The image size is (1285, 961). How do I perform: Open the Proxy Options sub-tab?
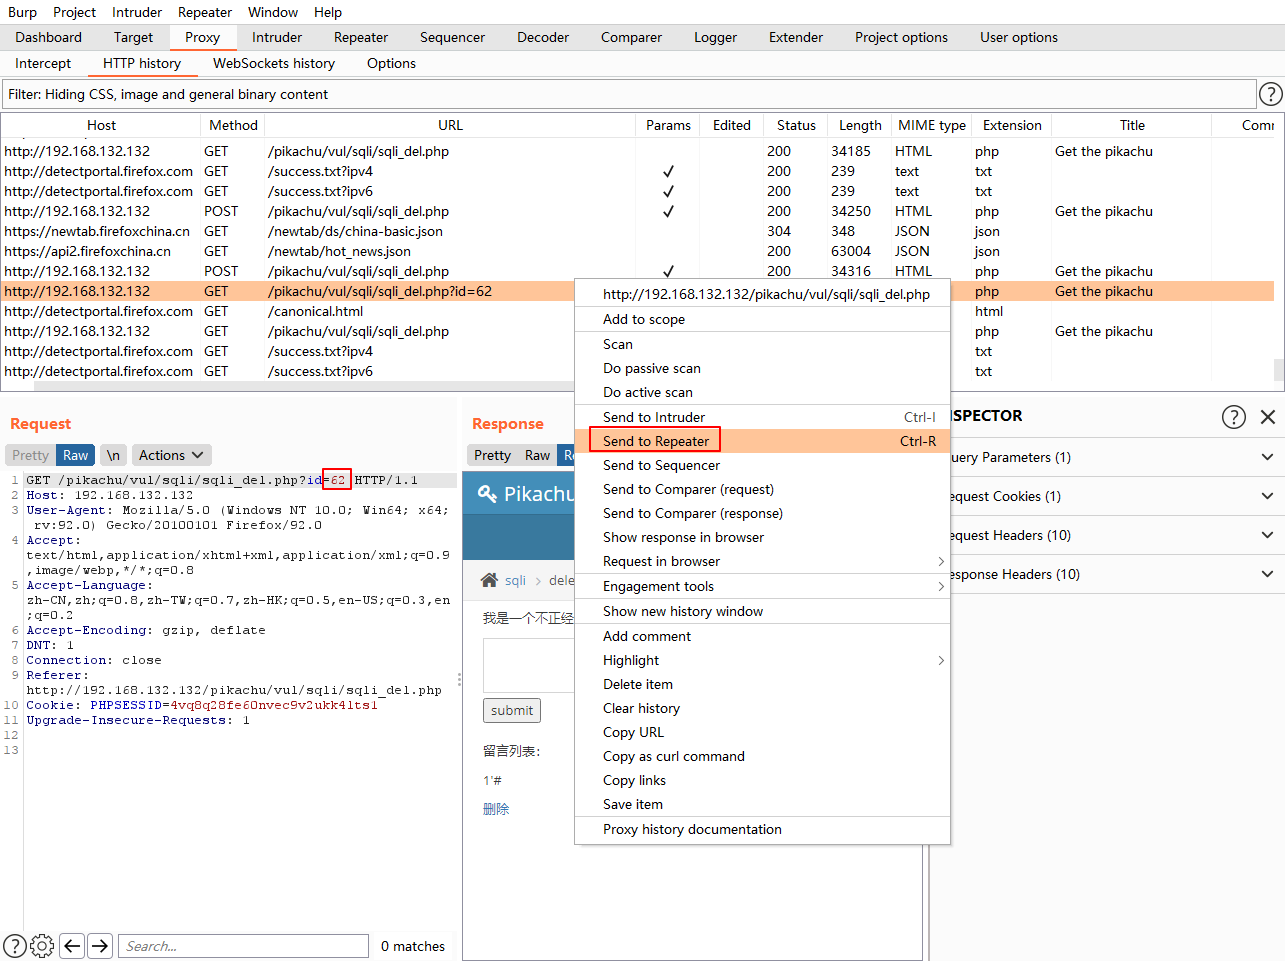[391, 63]
